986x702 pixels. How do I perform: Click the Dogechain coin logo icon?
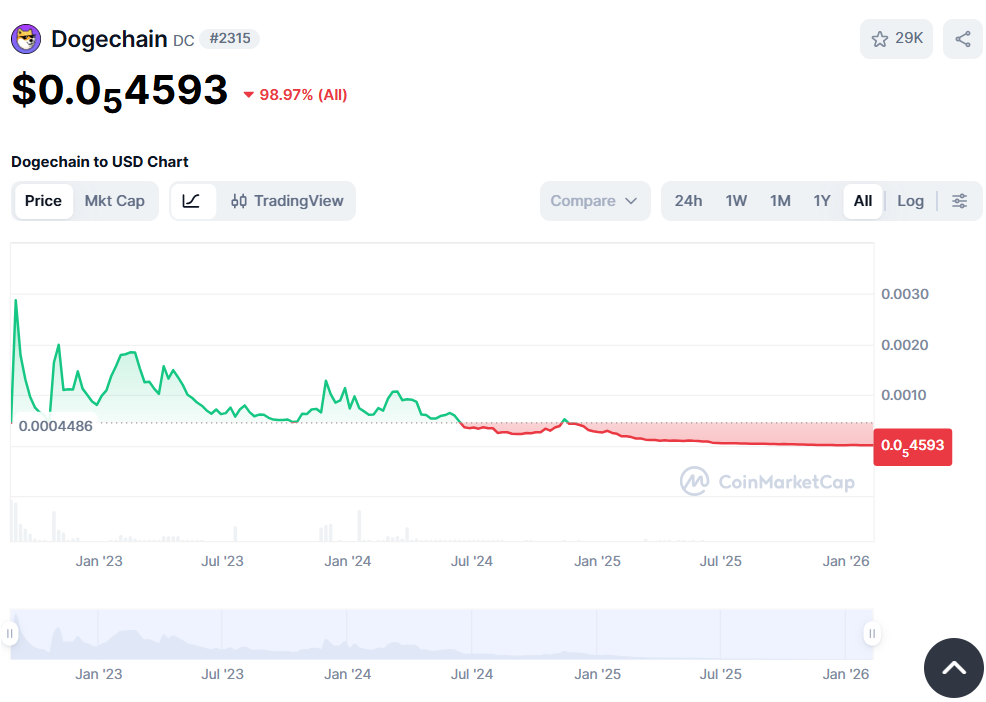click(26, 39)
